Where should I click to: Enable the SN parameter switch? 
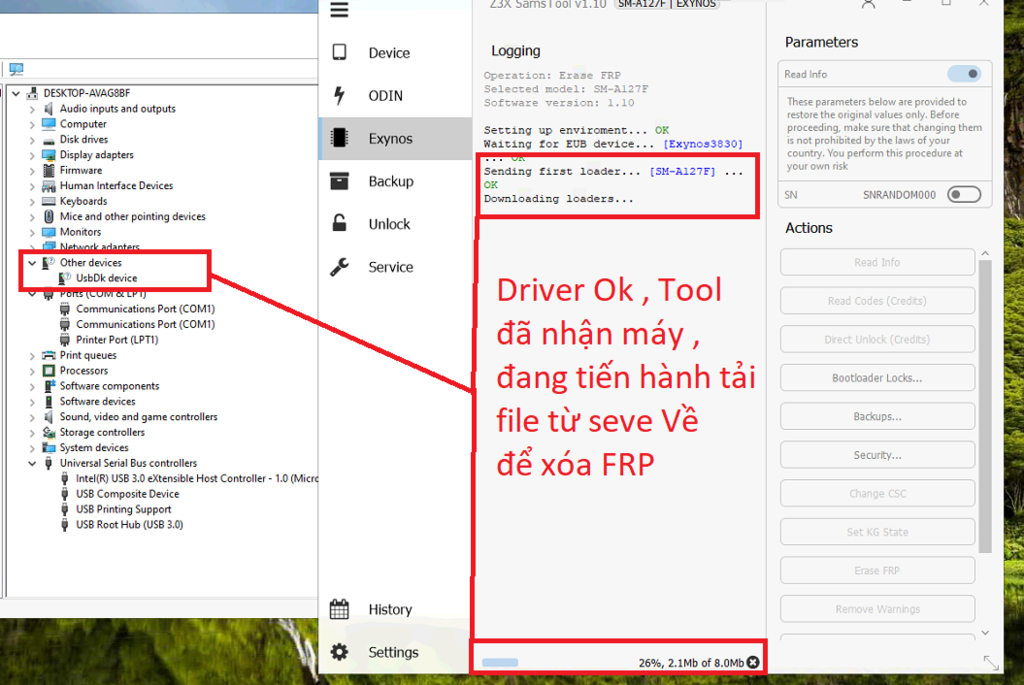[965, 195]
